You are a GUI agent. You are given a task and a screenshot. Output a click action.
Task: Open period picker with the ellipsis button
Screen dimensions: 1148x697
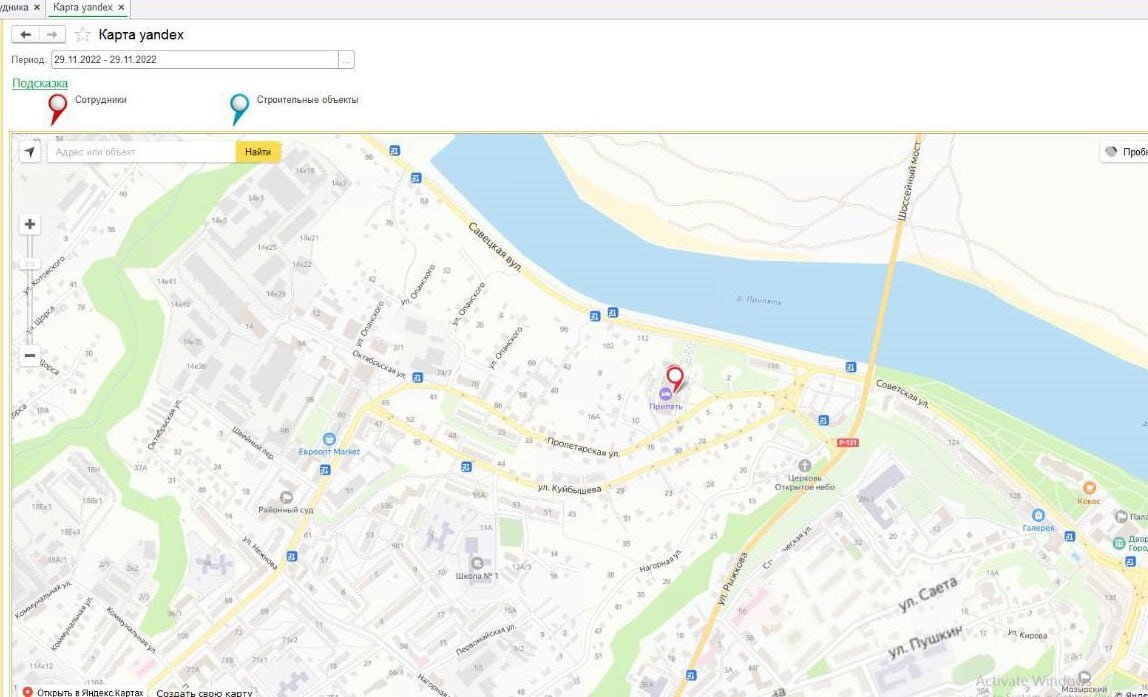click(x=346, y=60)
